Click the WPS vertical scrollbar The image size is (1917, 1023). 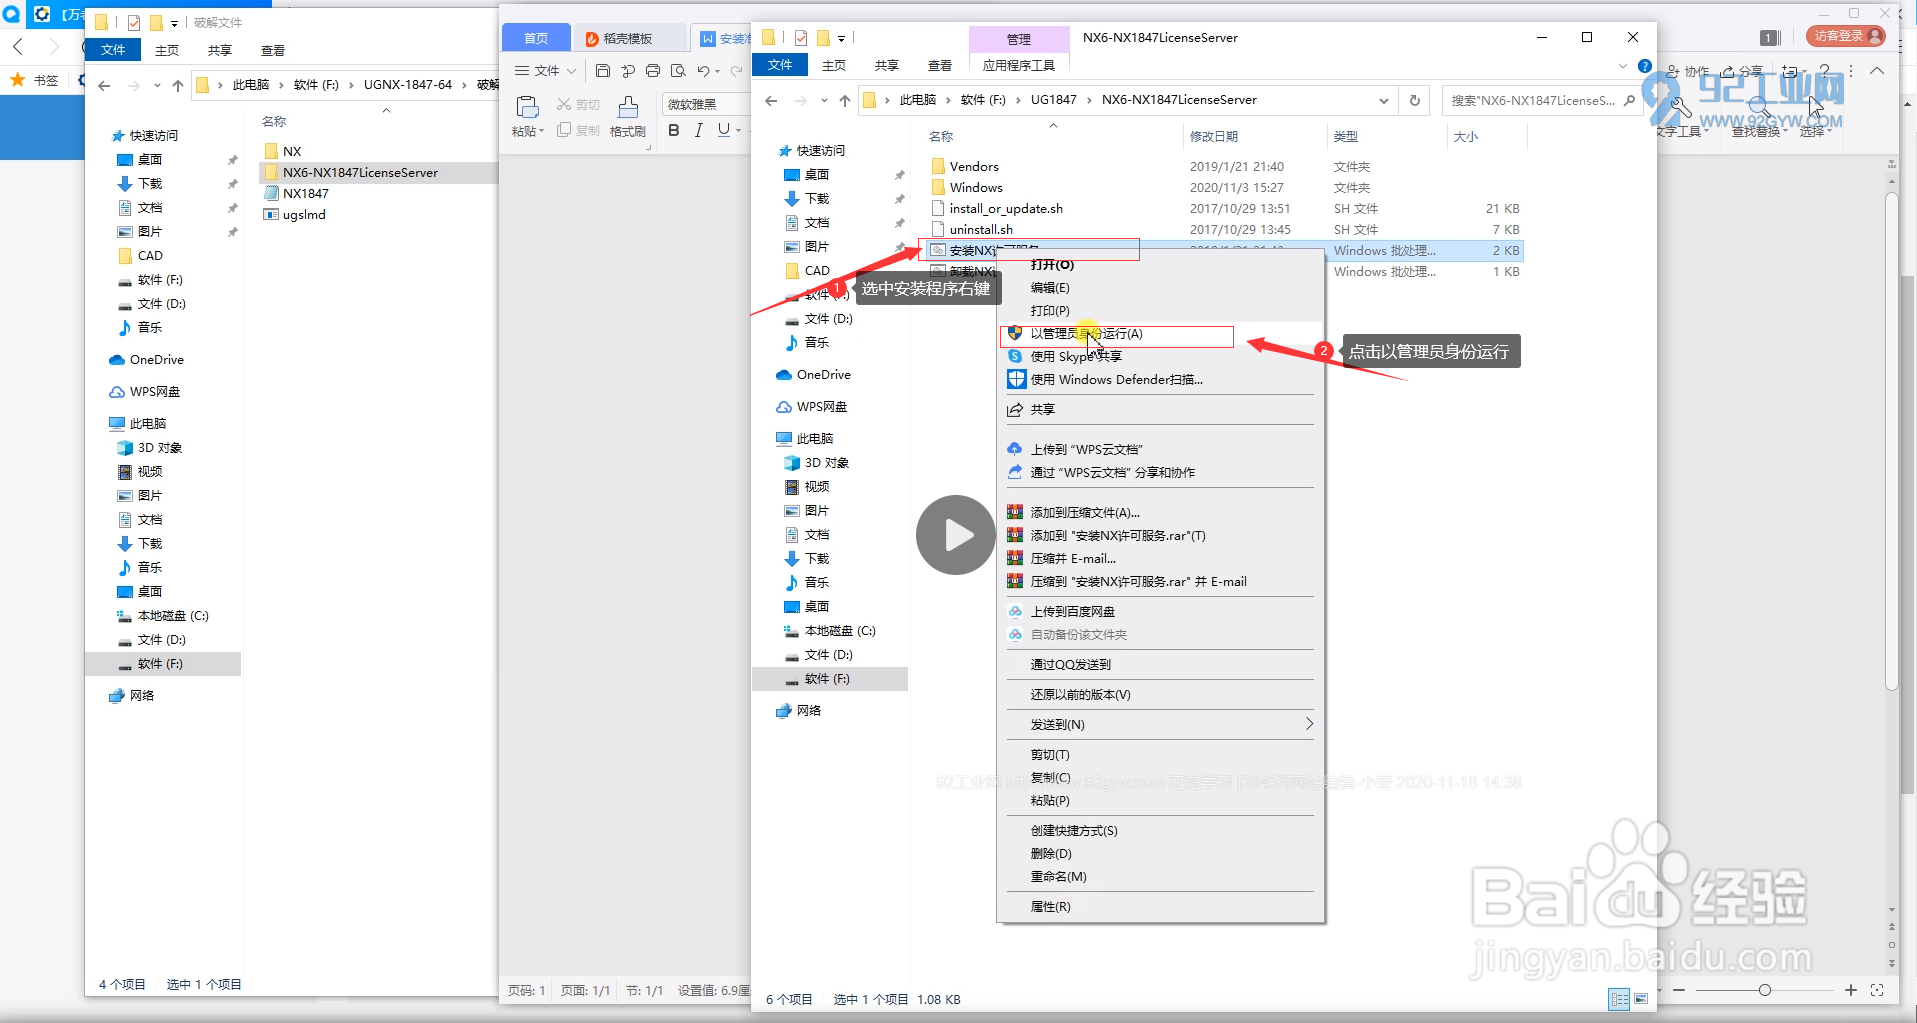coord(1891,440)
